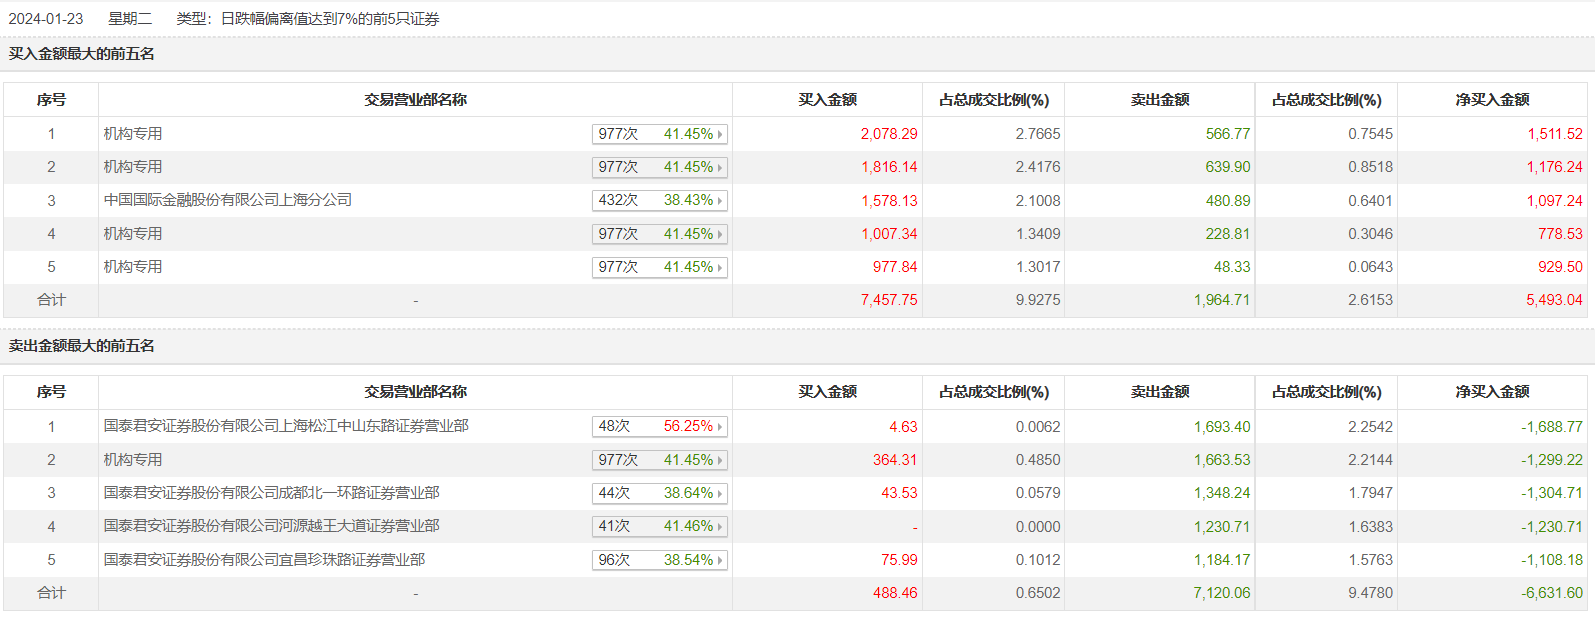Click 净买入金额 header in the 买入金额最大的前五名 table
Screen dimensions: 1595x617
[1492, 100]
